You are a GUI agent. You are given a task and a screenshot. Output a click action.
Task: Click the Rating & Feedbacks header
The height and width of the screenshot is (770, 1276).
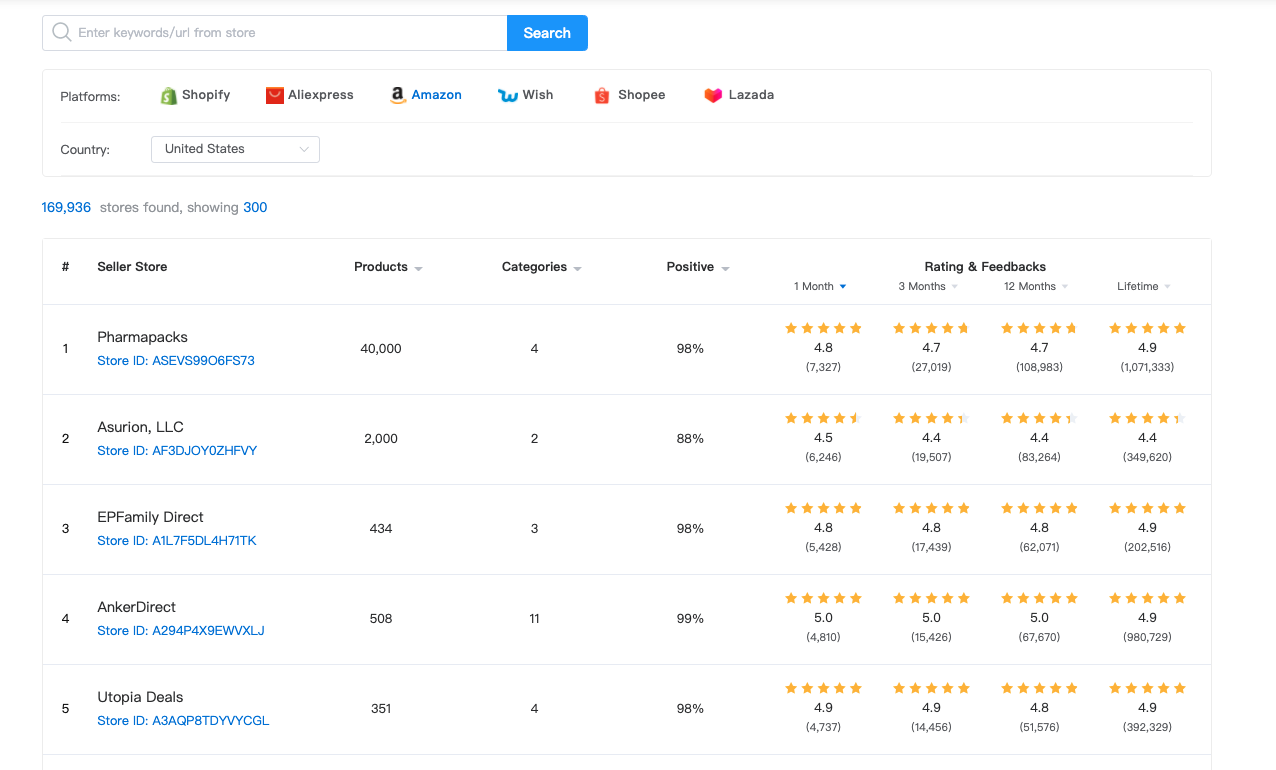pos(985,267)
